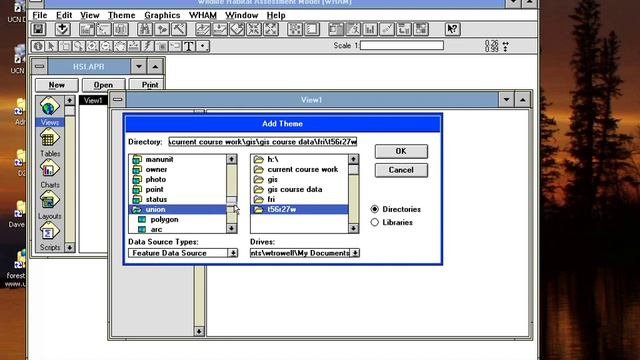Click Cancel in Add Theme dialog

tap(401, 170)
